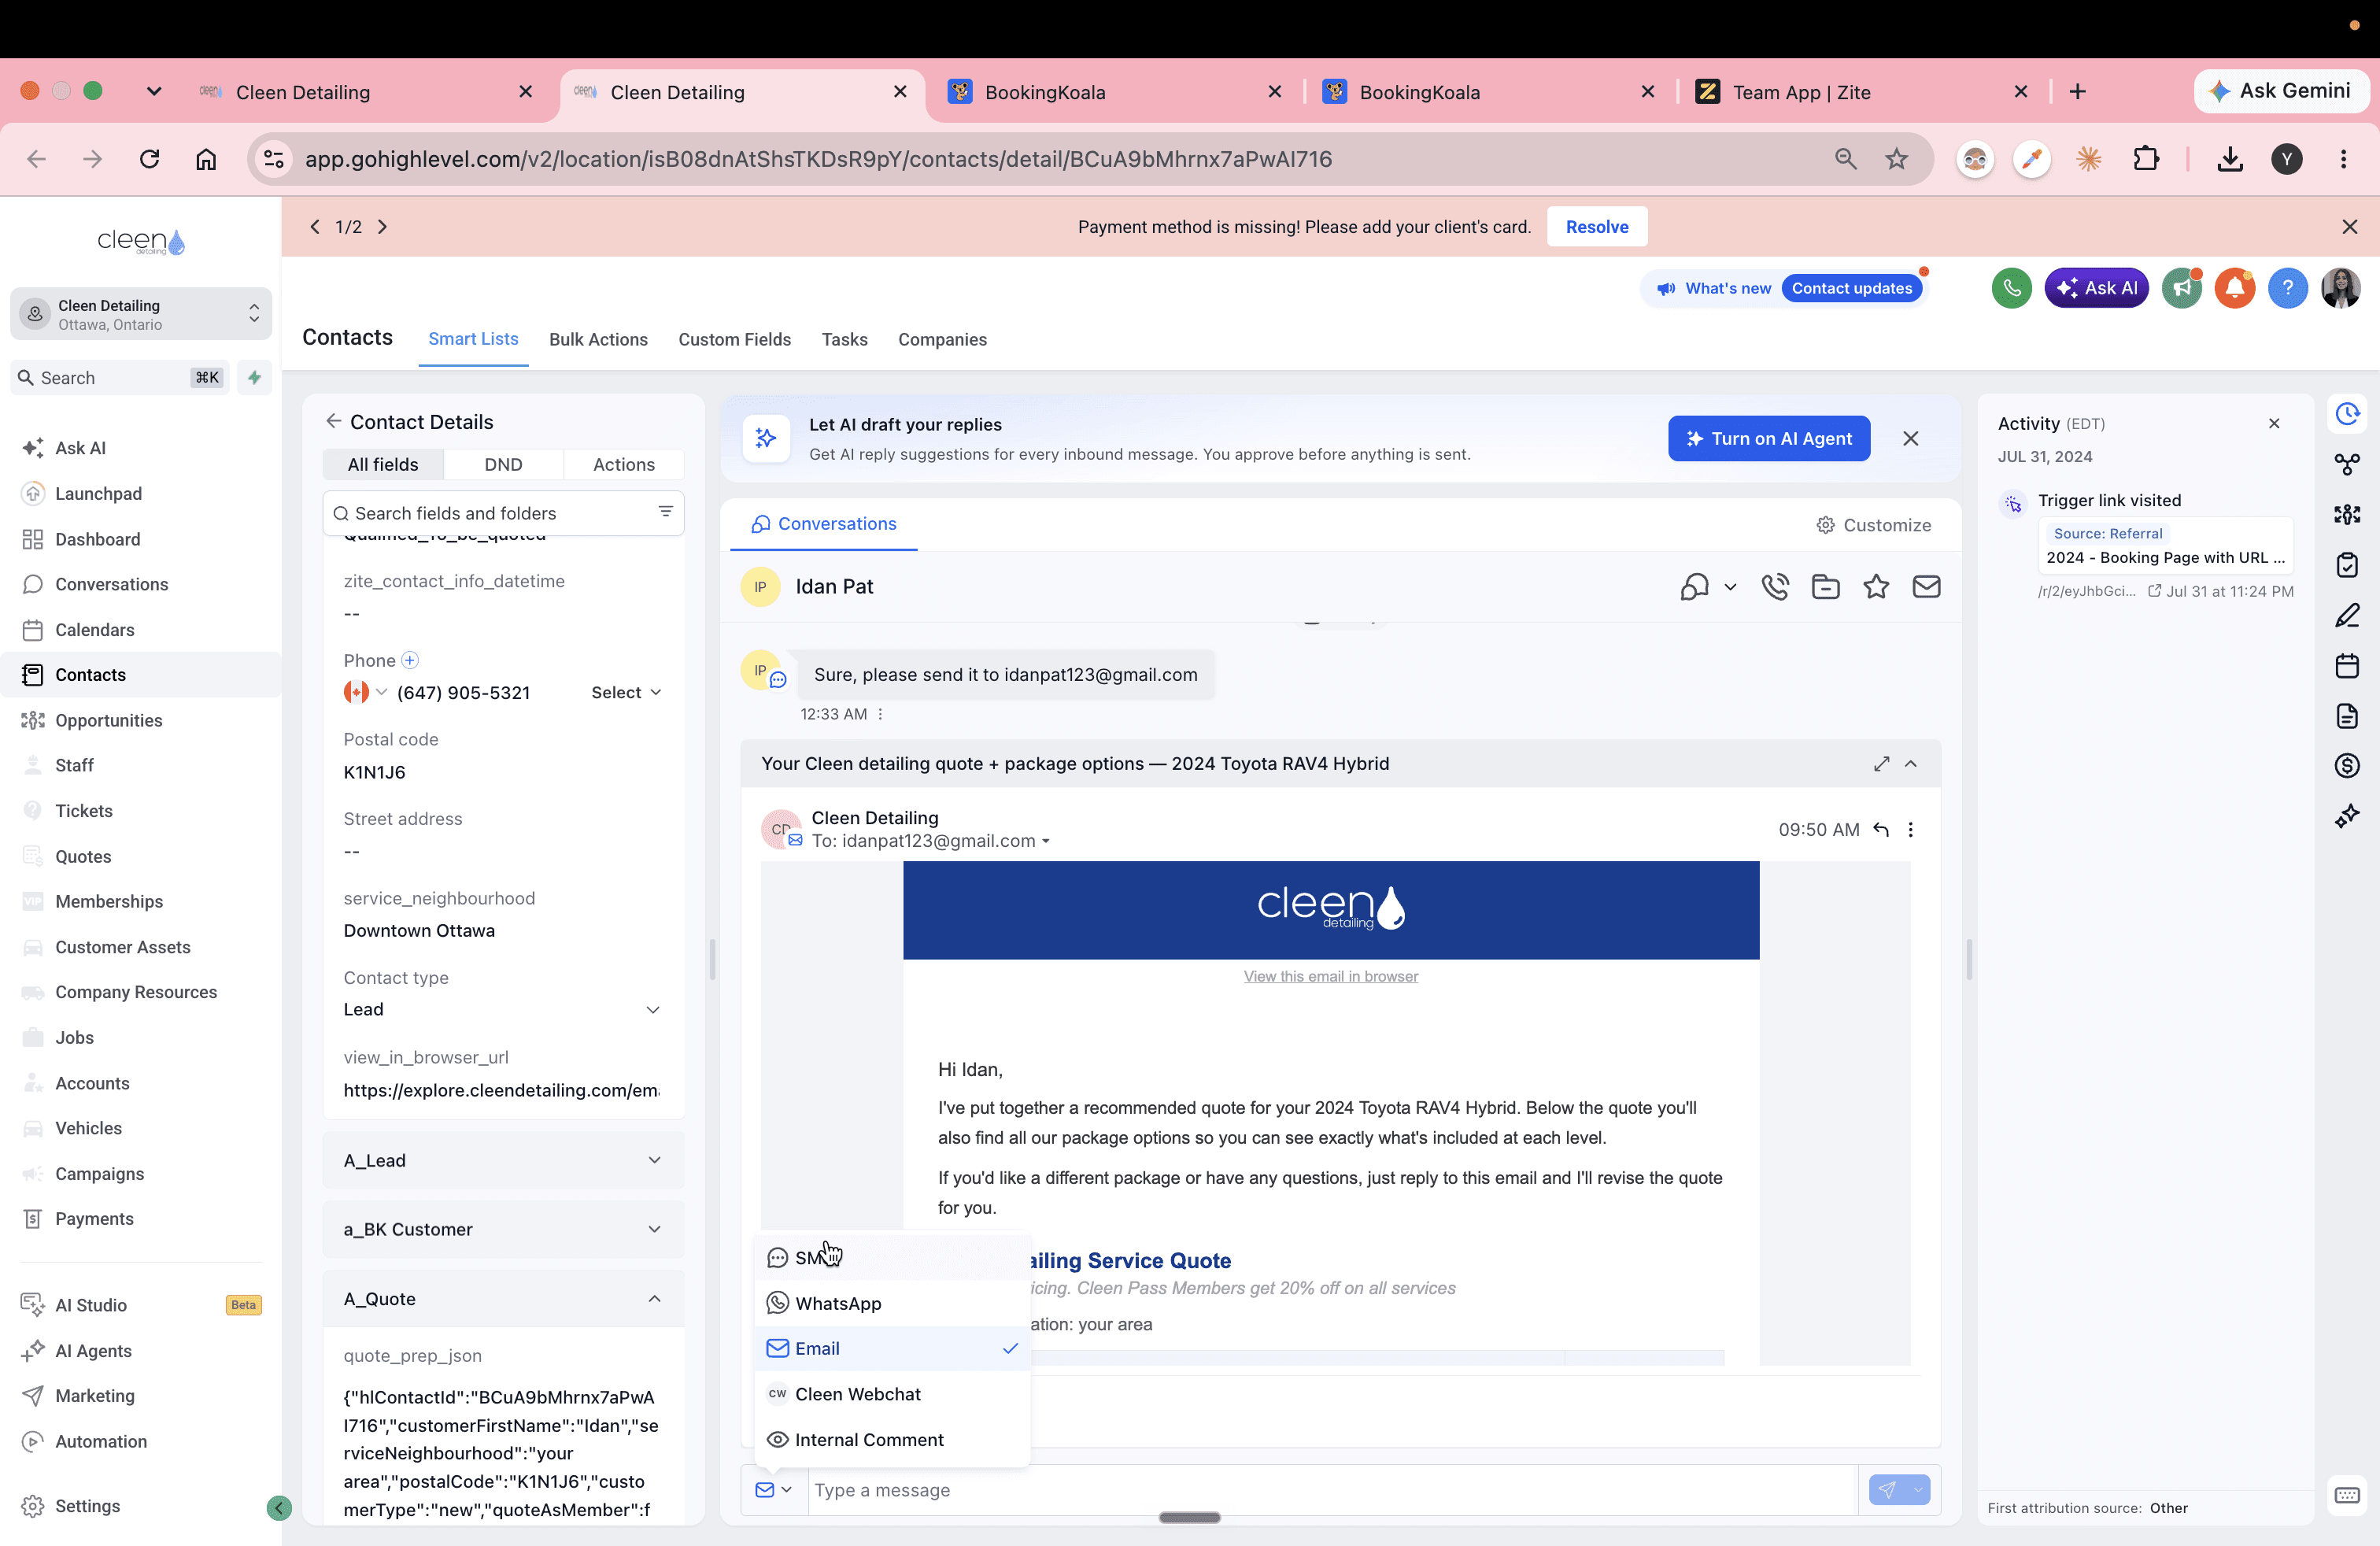Viewport: 2380px width, 1546px height.
Task: Reply to the 09:50 AM email
Action: (x=1880, y=830)
